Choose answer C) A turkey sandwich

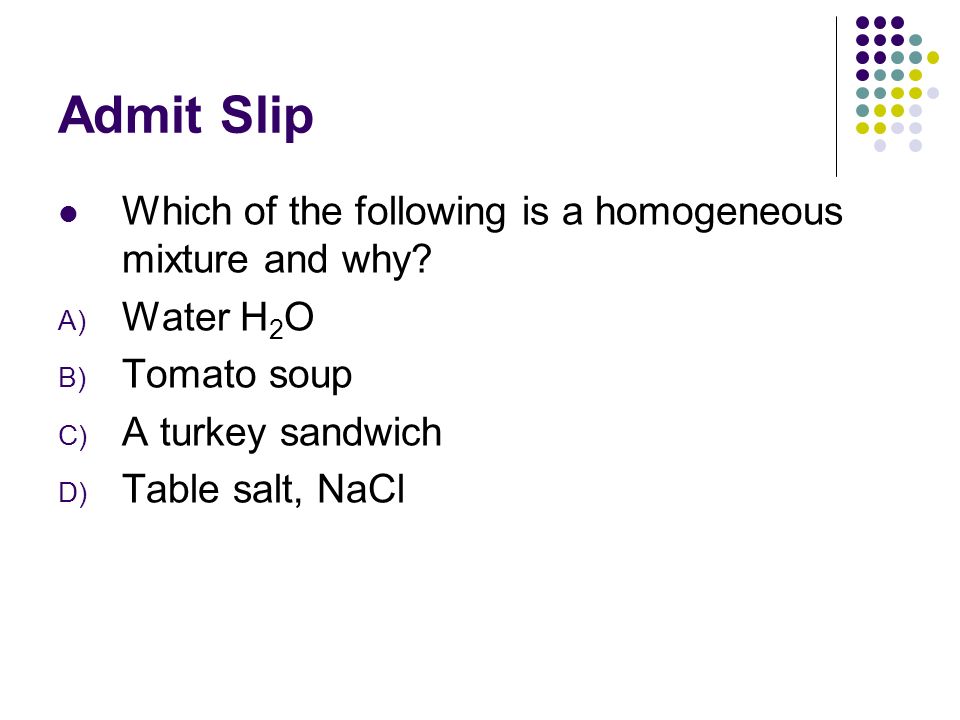coord(282,433)
